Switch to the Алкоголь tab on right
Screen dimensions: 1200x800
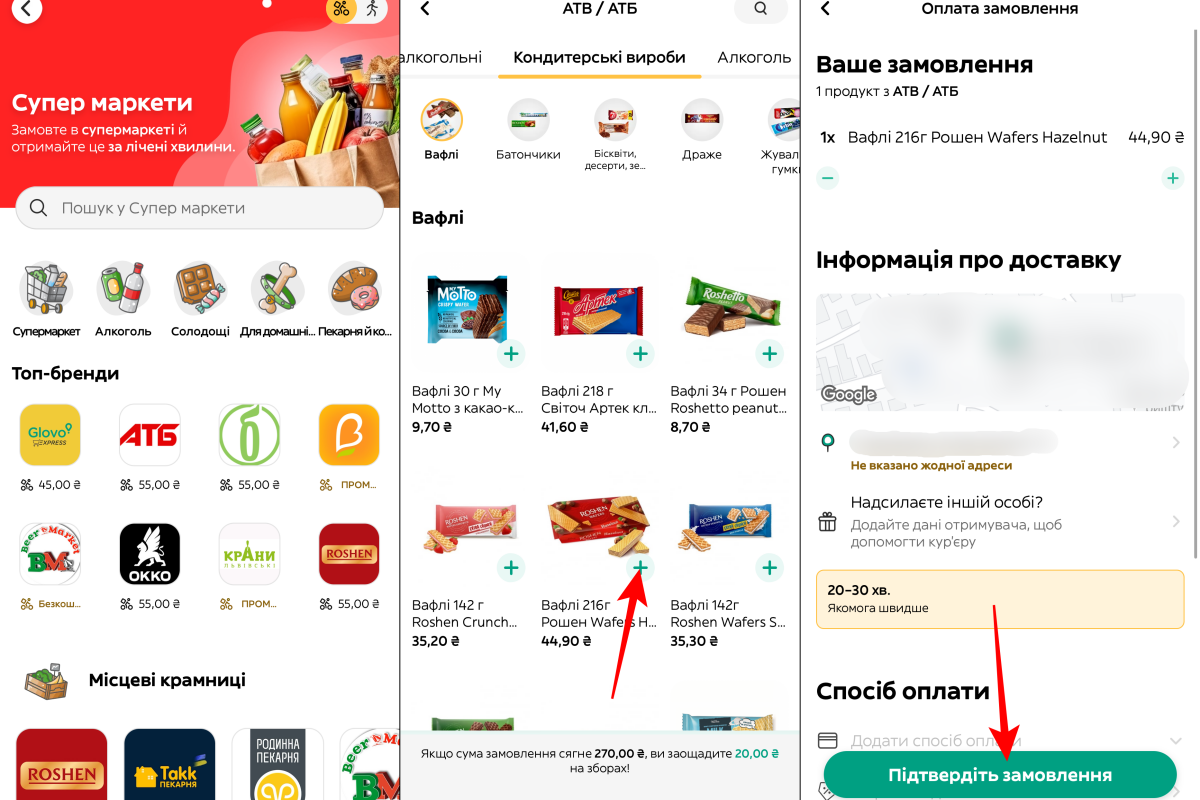[x=754, y=57]
